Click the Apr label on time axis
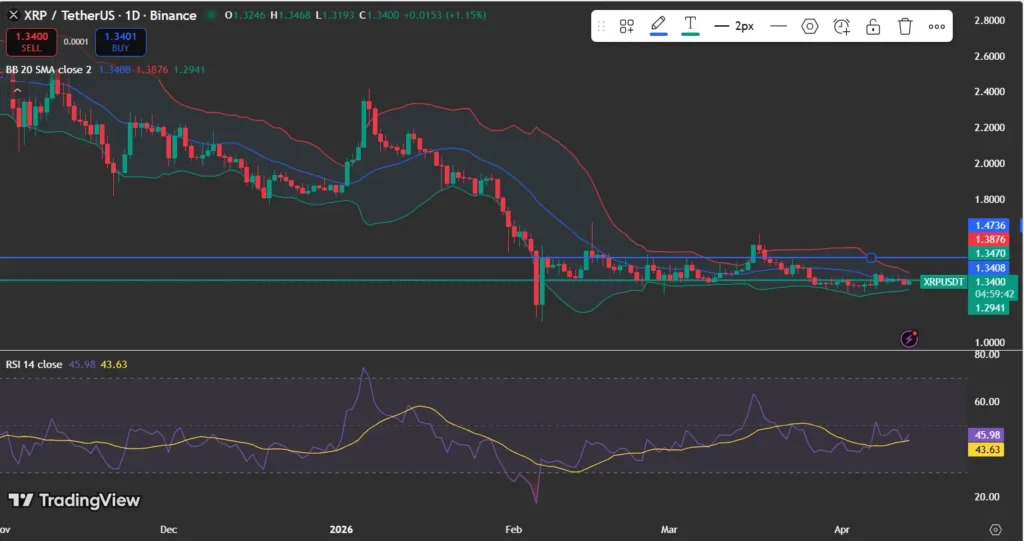The image size is (1024, 541). click(x=842, y=529)
